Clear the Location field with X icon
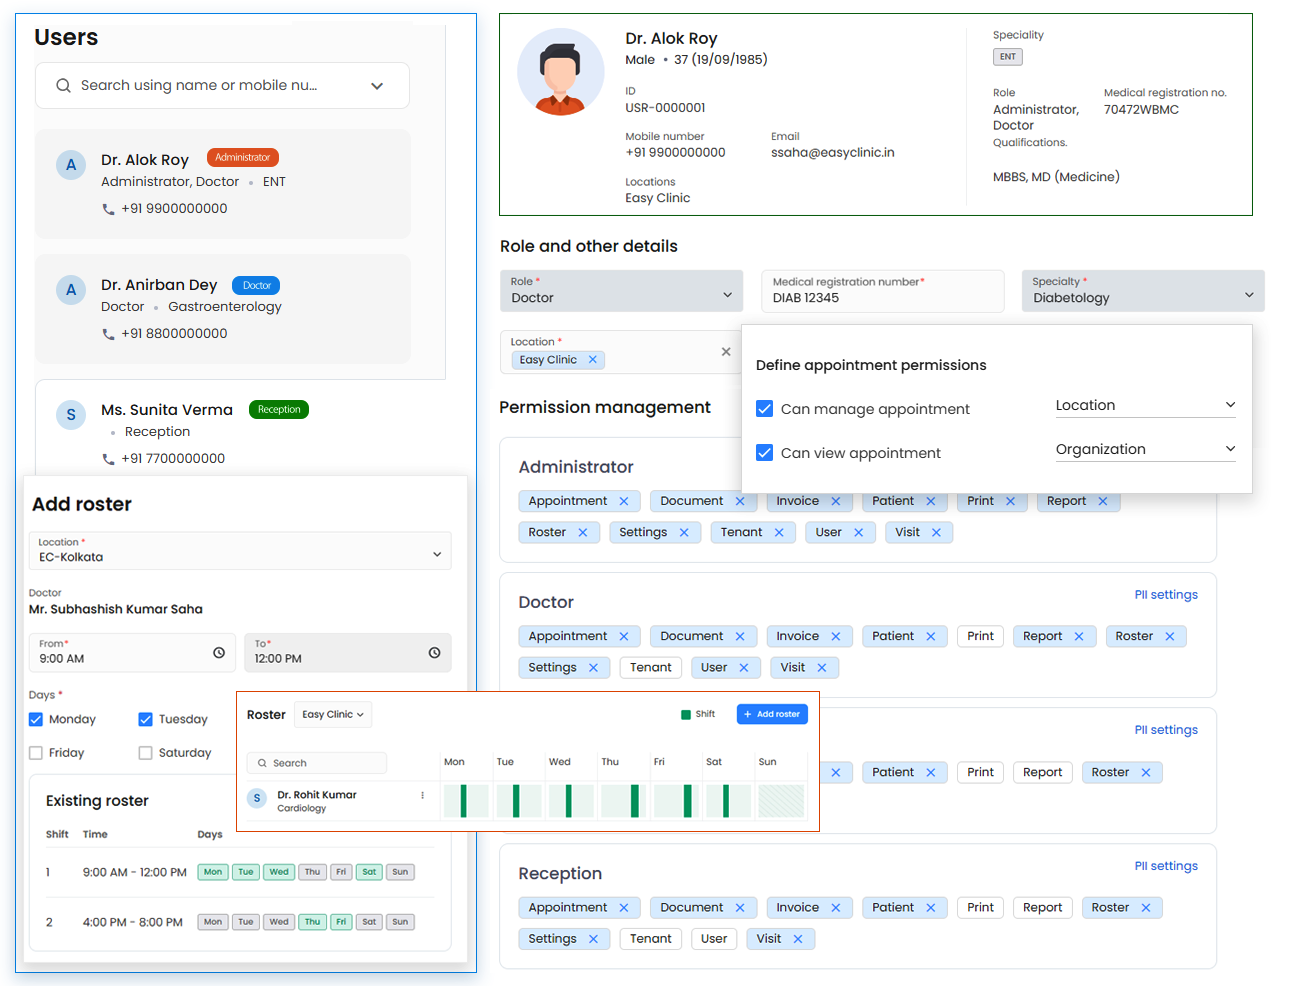 tap(726, 352)
